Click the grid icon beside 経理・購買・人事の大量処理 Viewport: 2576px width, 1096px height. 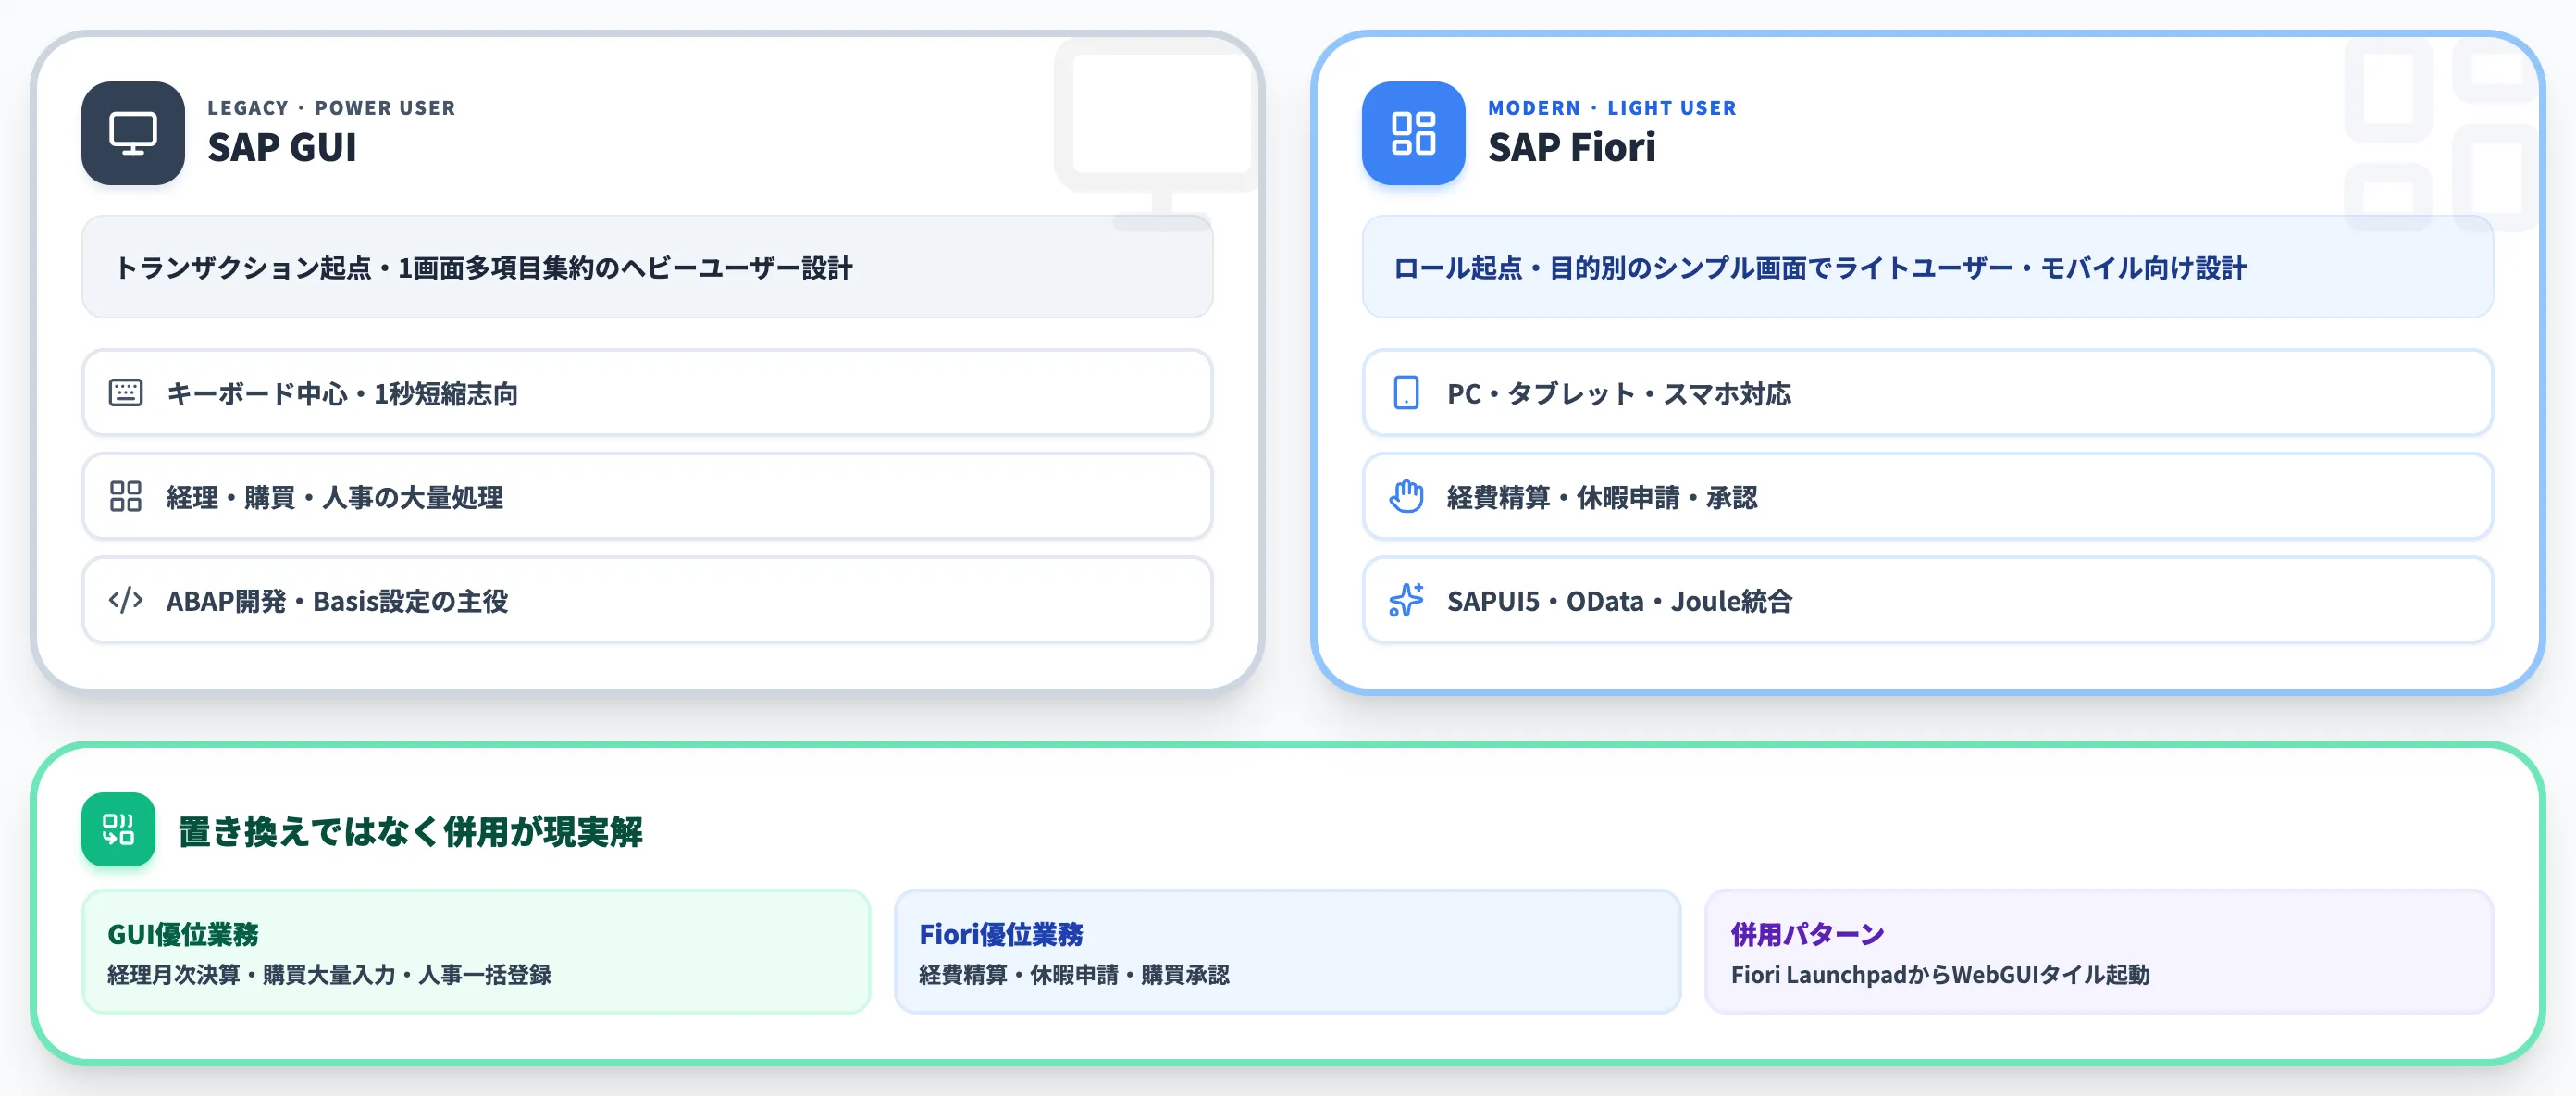coord(126,496)
